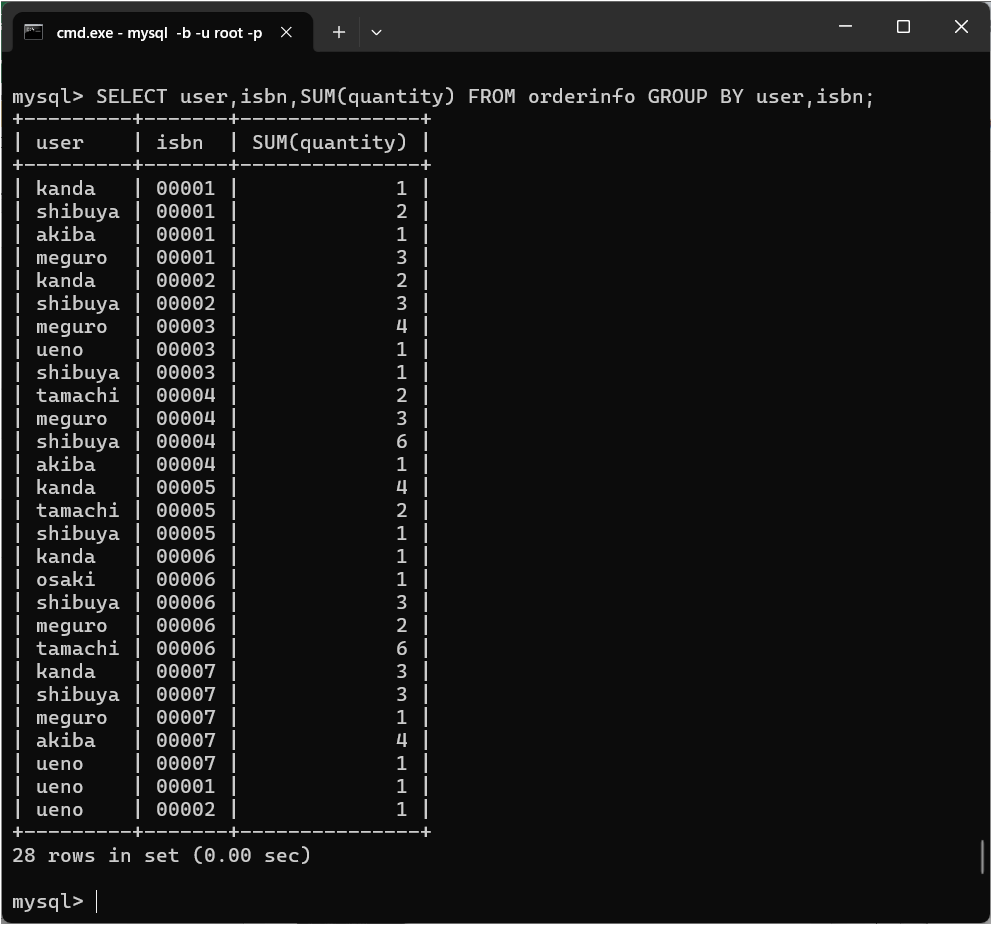Screen dimensions: 992x925
Task: Click the SELECT keyword in the query
Action: [x=131, y=96]
